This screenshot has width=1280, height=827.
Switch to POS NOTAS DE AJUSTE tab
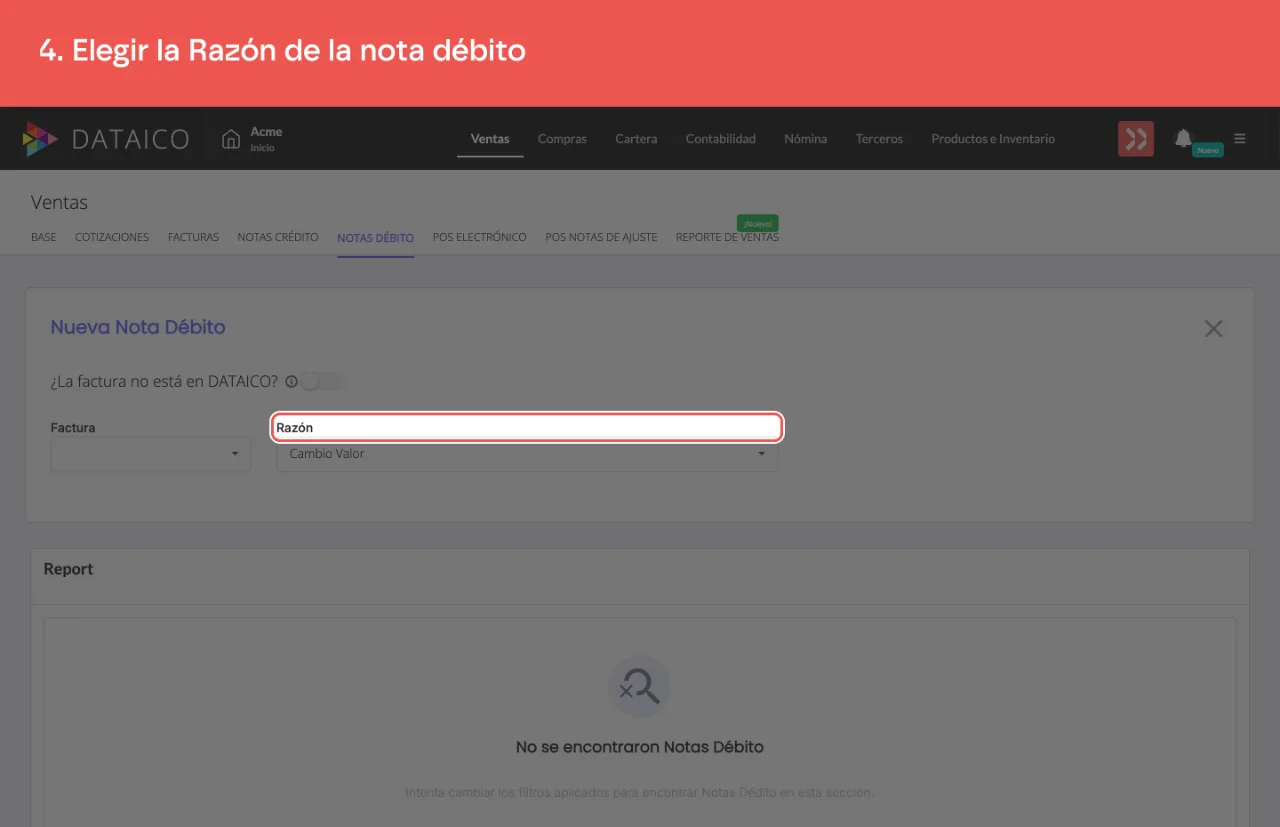[x=601, y=237]
